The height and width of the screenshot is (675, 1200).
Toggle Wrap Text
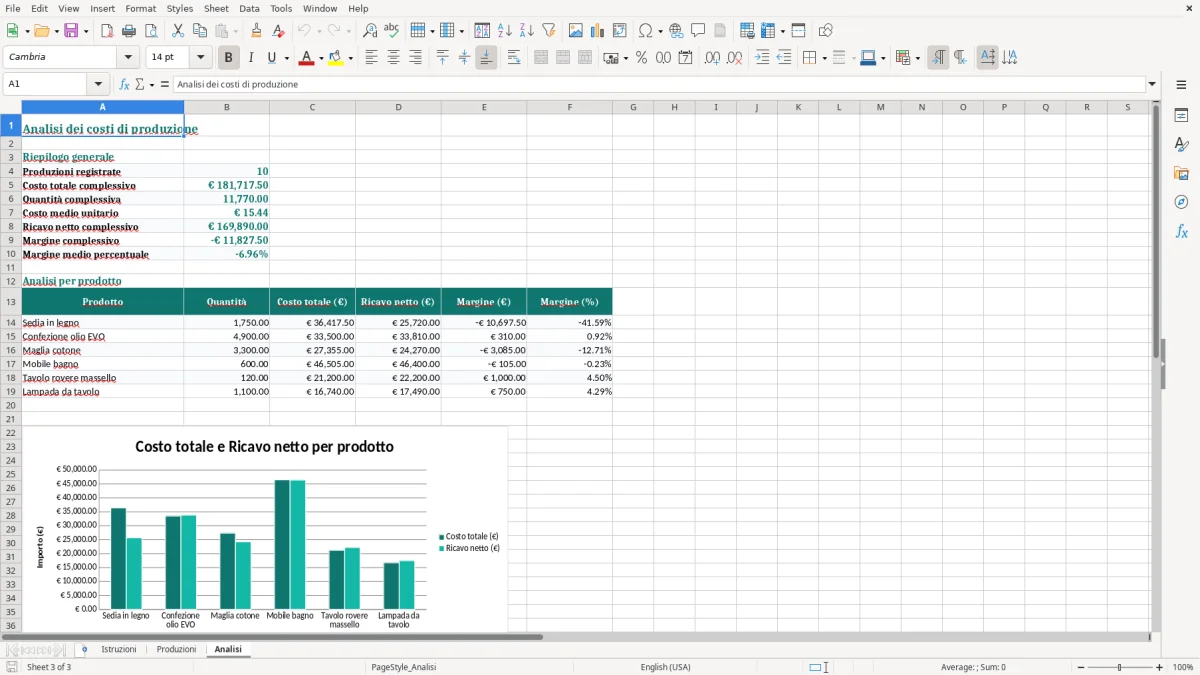(514, 58)
